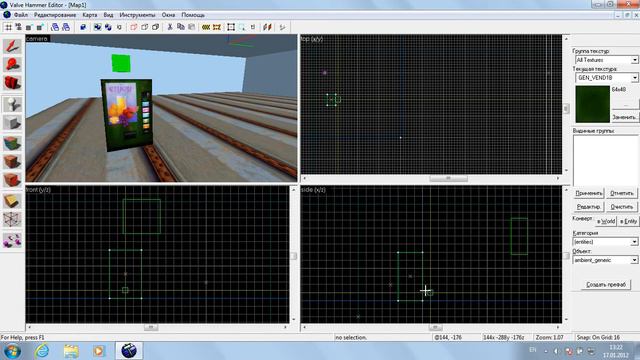Select the Vertex Manipulation tool

coord(12,220)
